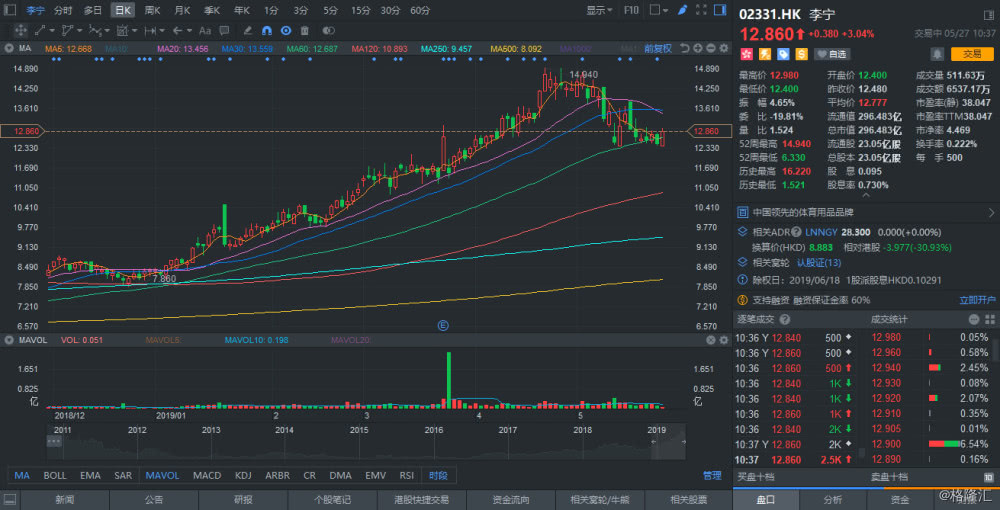Open the 资金流向 capital flow tab
The image size is (1000, 510).
pyautogui.click(x=511, y=500)
